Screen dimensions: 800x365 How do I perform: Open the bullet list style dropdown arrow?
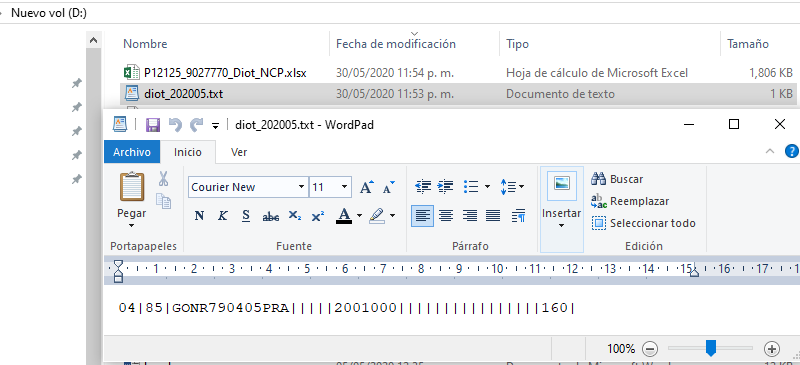coord(487,187)
